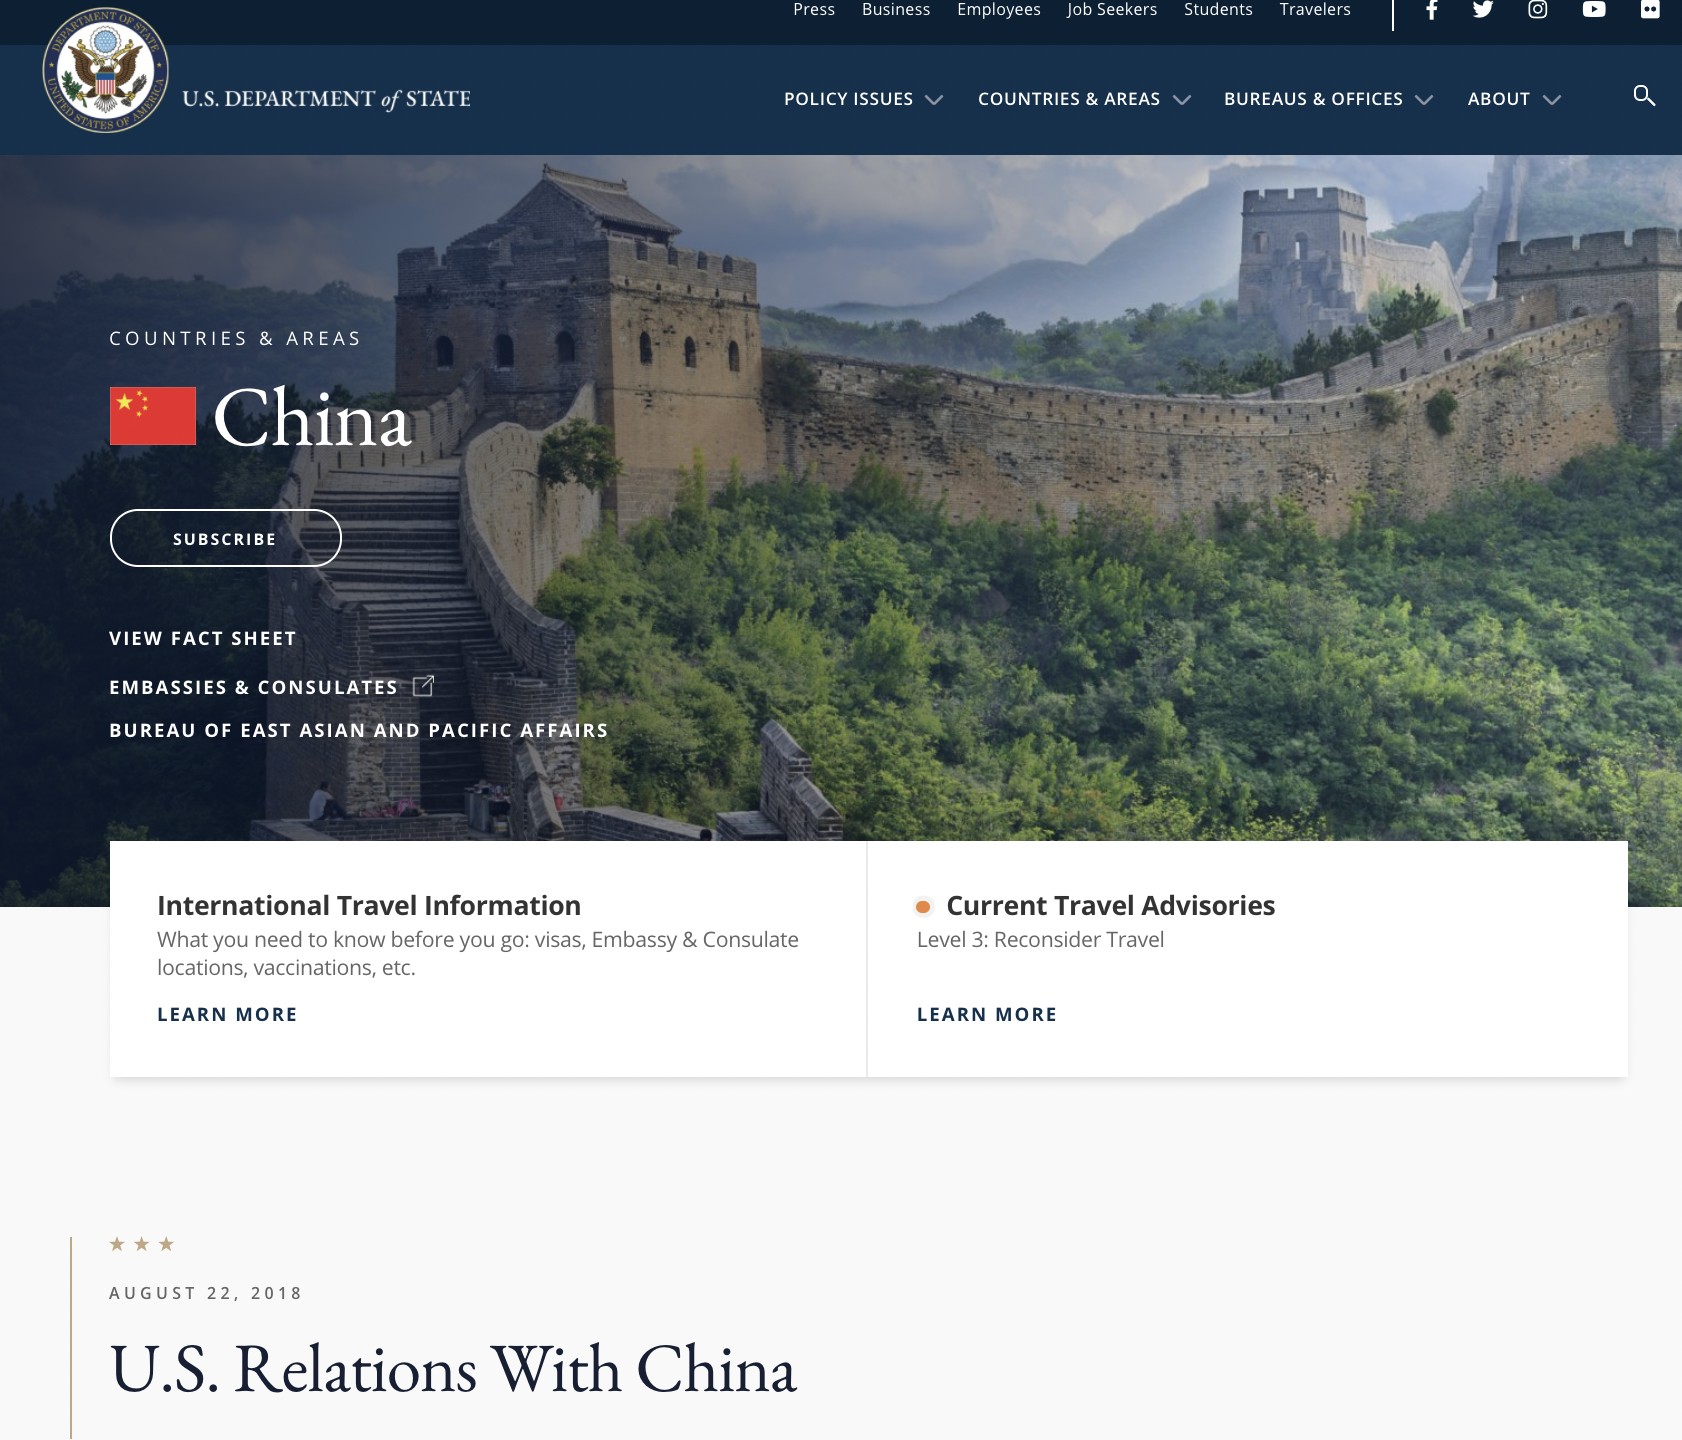Open the Instagram social icon

click(x=1538, y=10)
